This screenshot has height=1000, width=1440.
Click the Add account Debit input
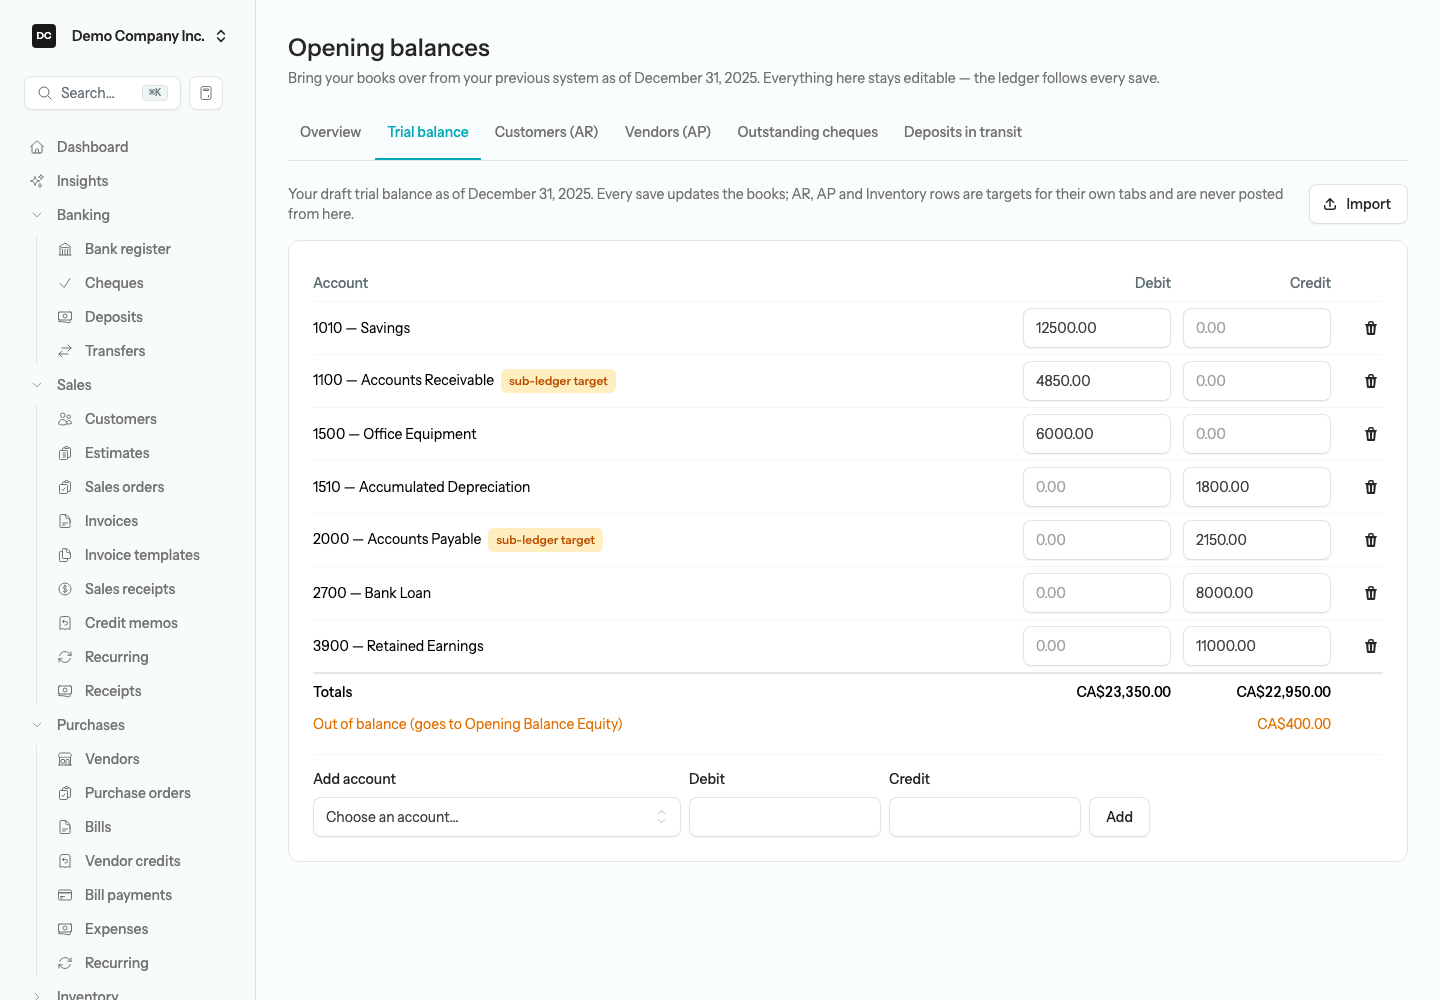(785, 817)
